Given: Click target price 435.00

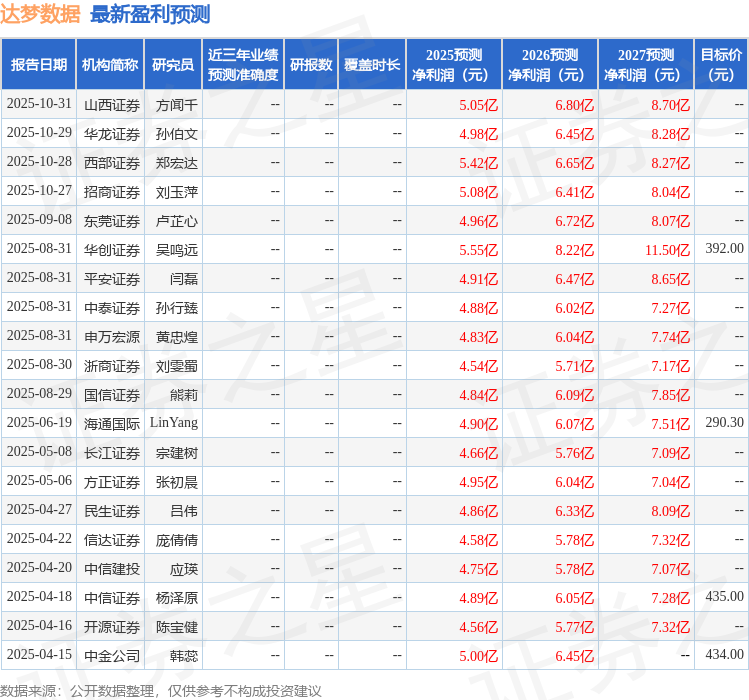Looking at the screenshot, I should (724, 596).
